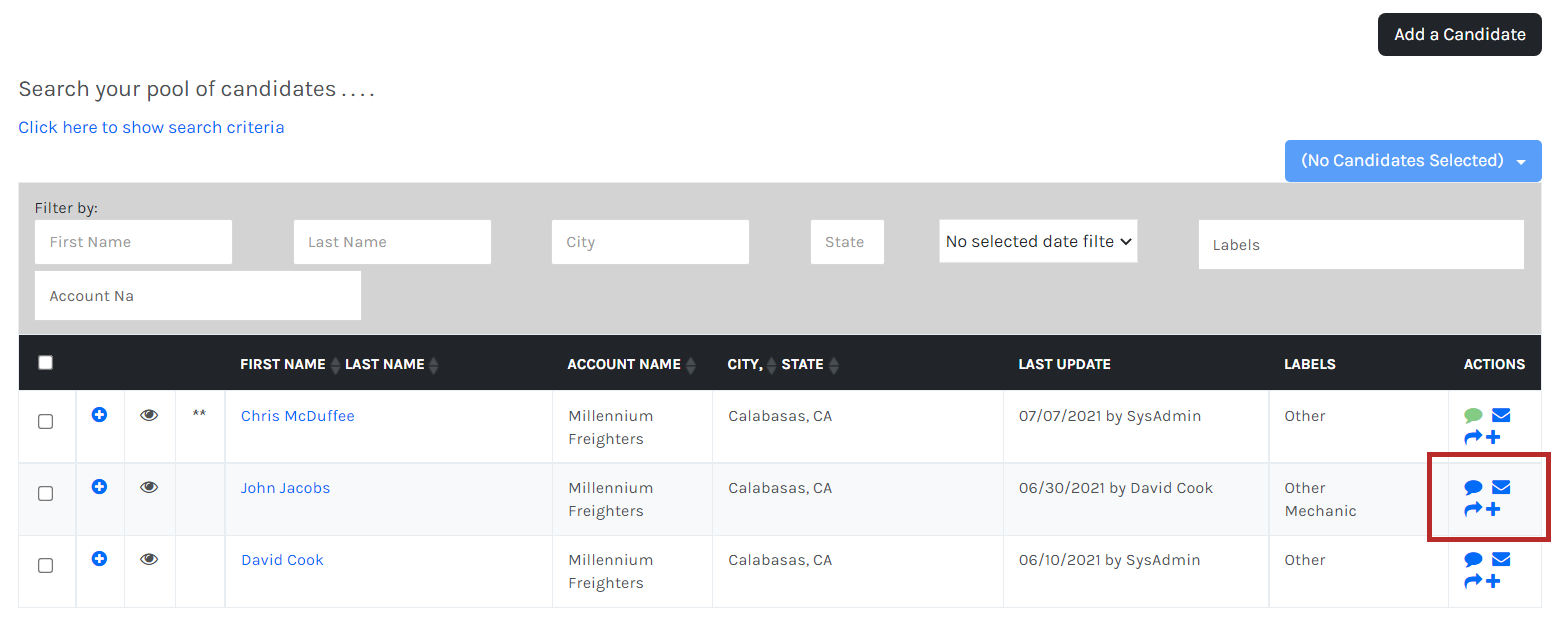Click 'Click here to show search criteria'
Viewport: 1566px width, 630px height.
(x=151, y=127)
